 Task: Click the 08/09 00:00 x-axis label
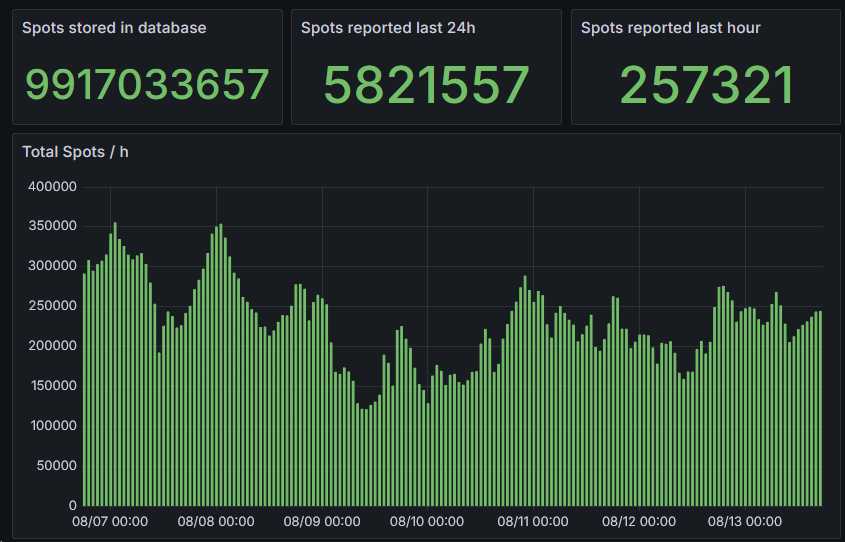point(322,522)
